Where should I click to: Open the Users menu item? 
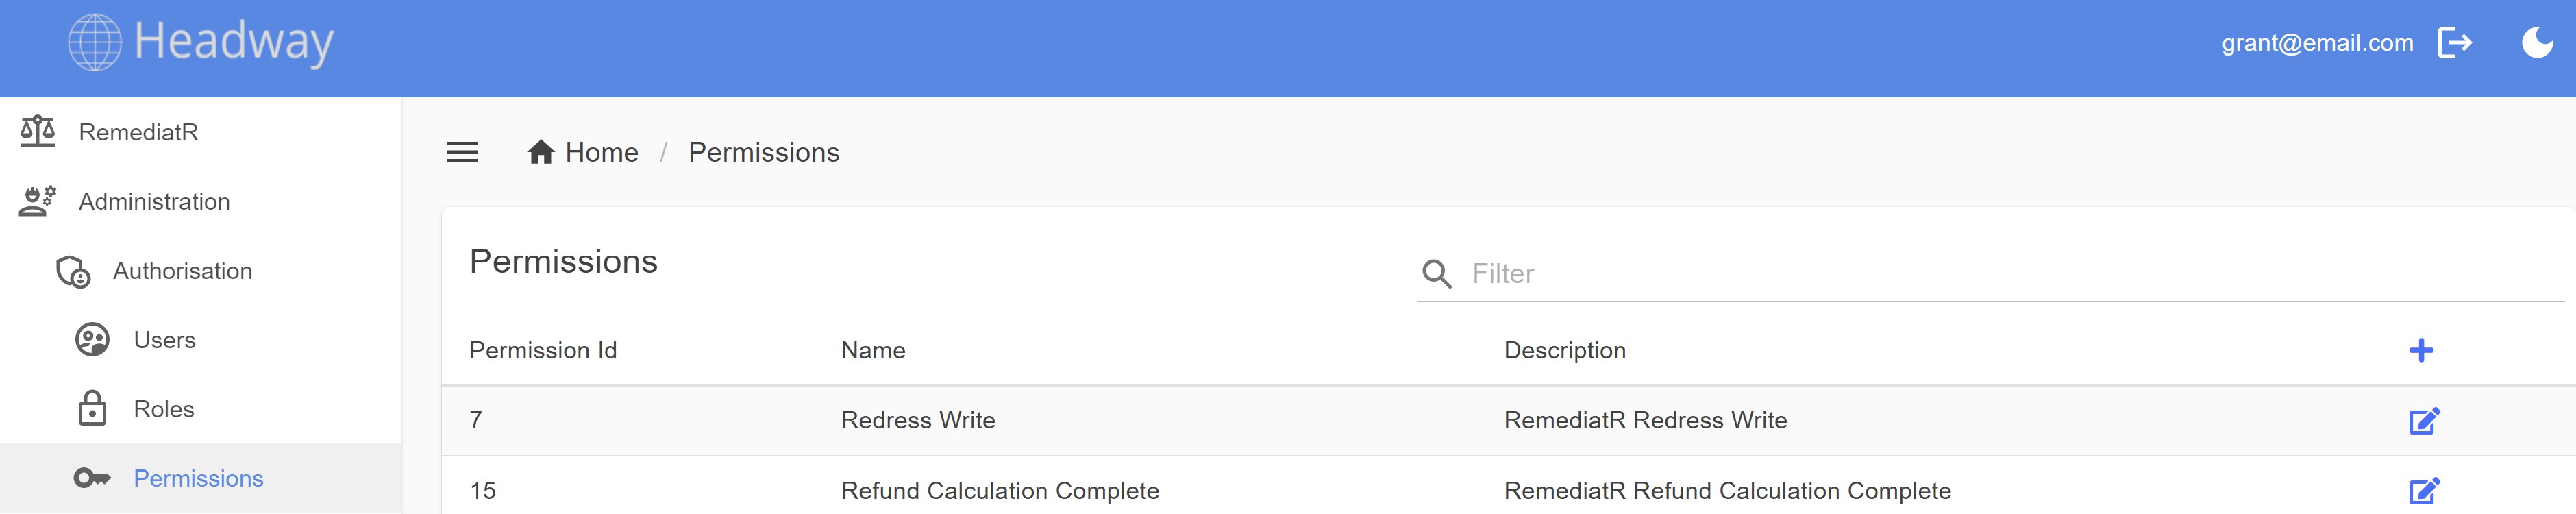[x=164, y=340]
